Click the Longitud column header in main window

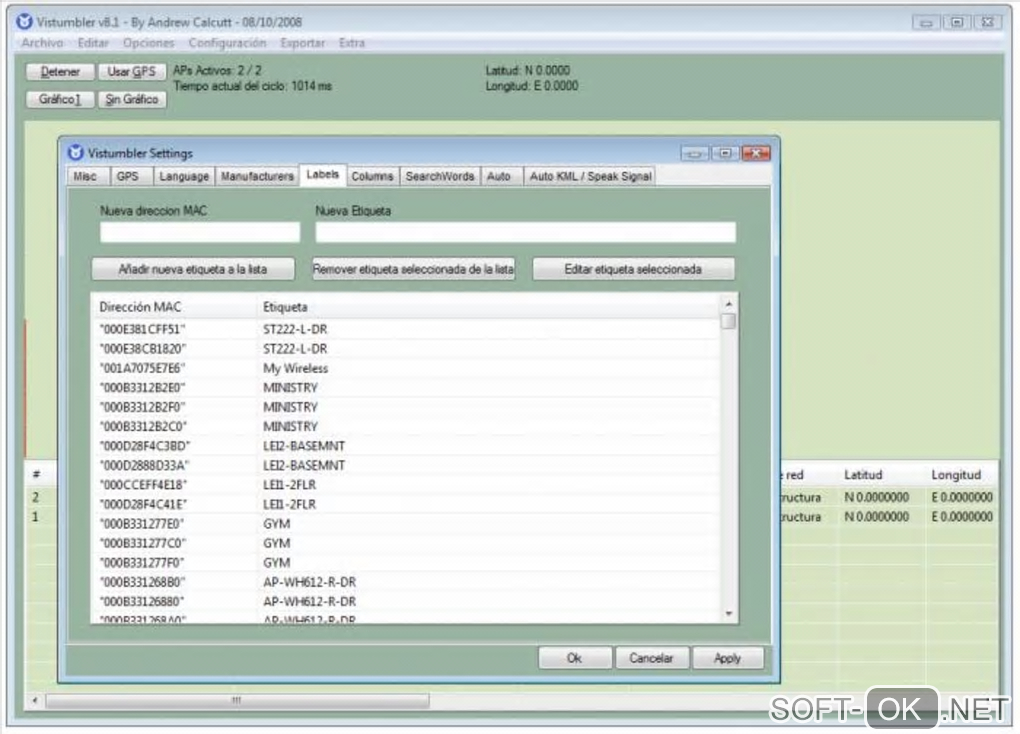coord(963,475)
